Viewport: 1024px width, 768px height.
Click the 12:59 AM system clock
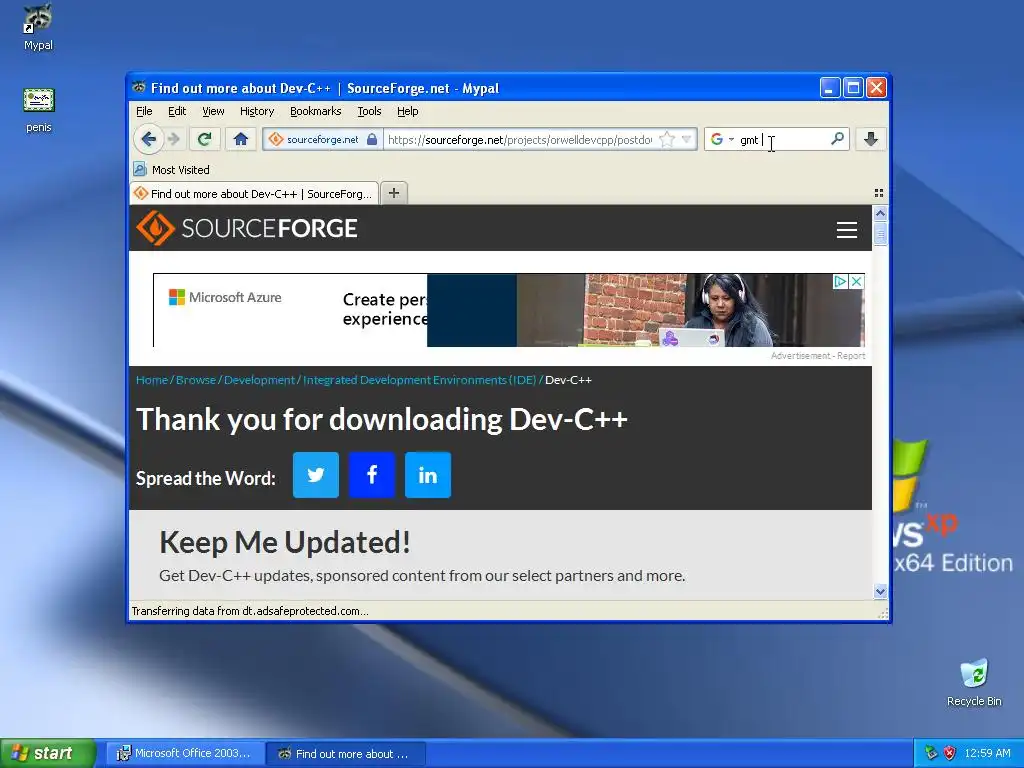coord(987,753)
